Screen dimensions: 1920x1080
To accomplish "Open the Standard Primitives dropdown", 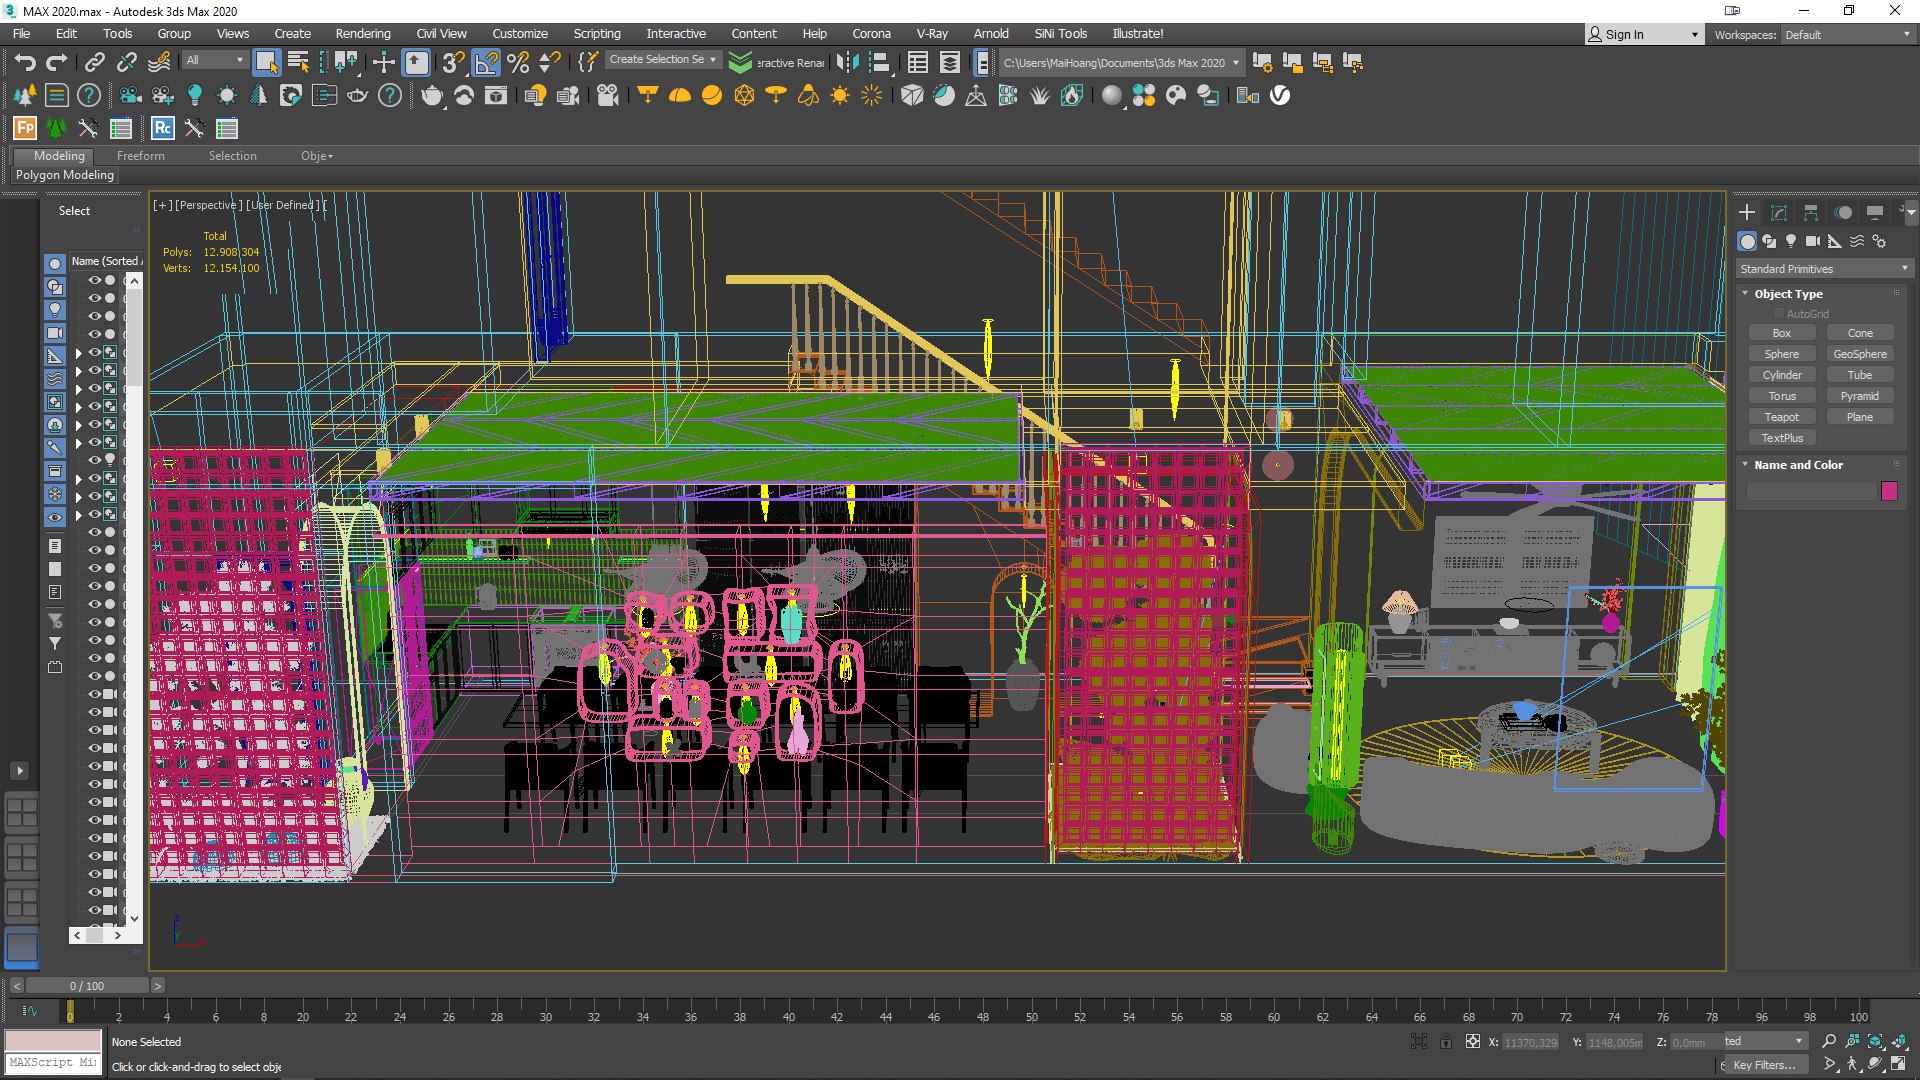I will click(1824, 269).
